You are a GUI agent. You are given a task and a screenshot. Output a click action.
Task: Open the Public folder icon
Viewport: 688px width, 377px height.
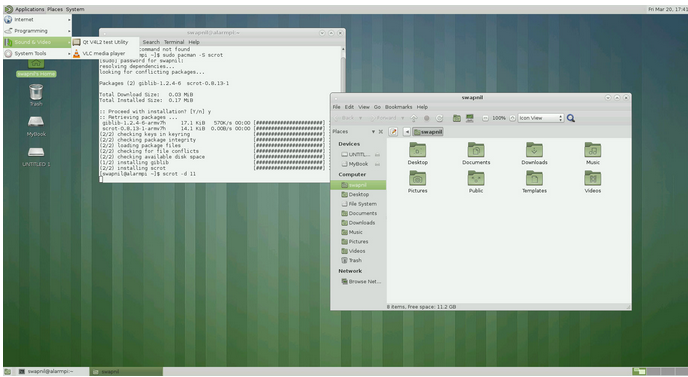476,182
